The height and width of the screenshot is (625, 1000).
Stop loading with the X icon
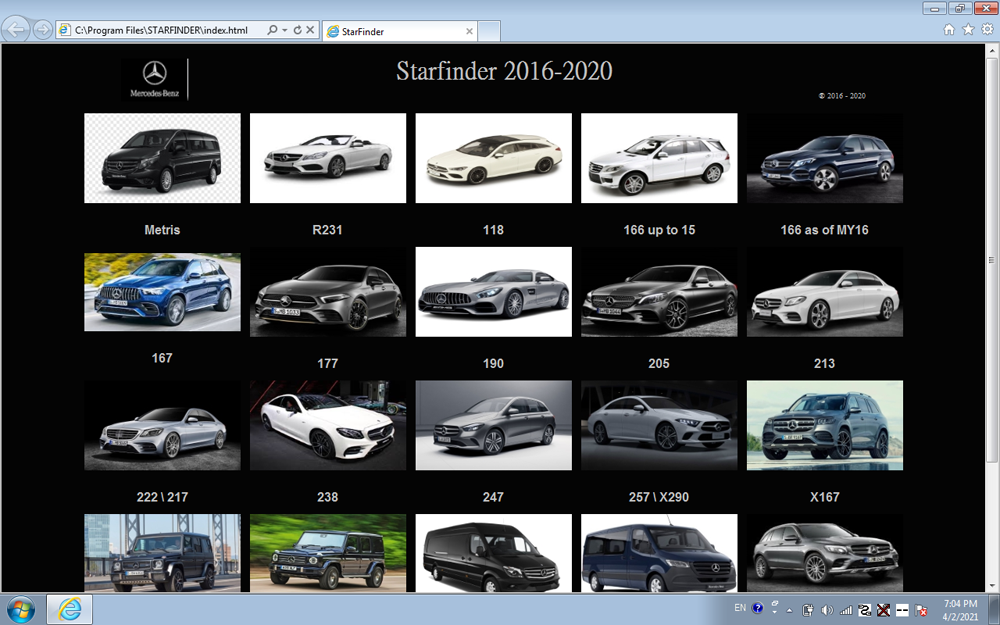[x=310, y=30]
